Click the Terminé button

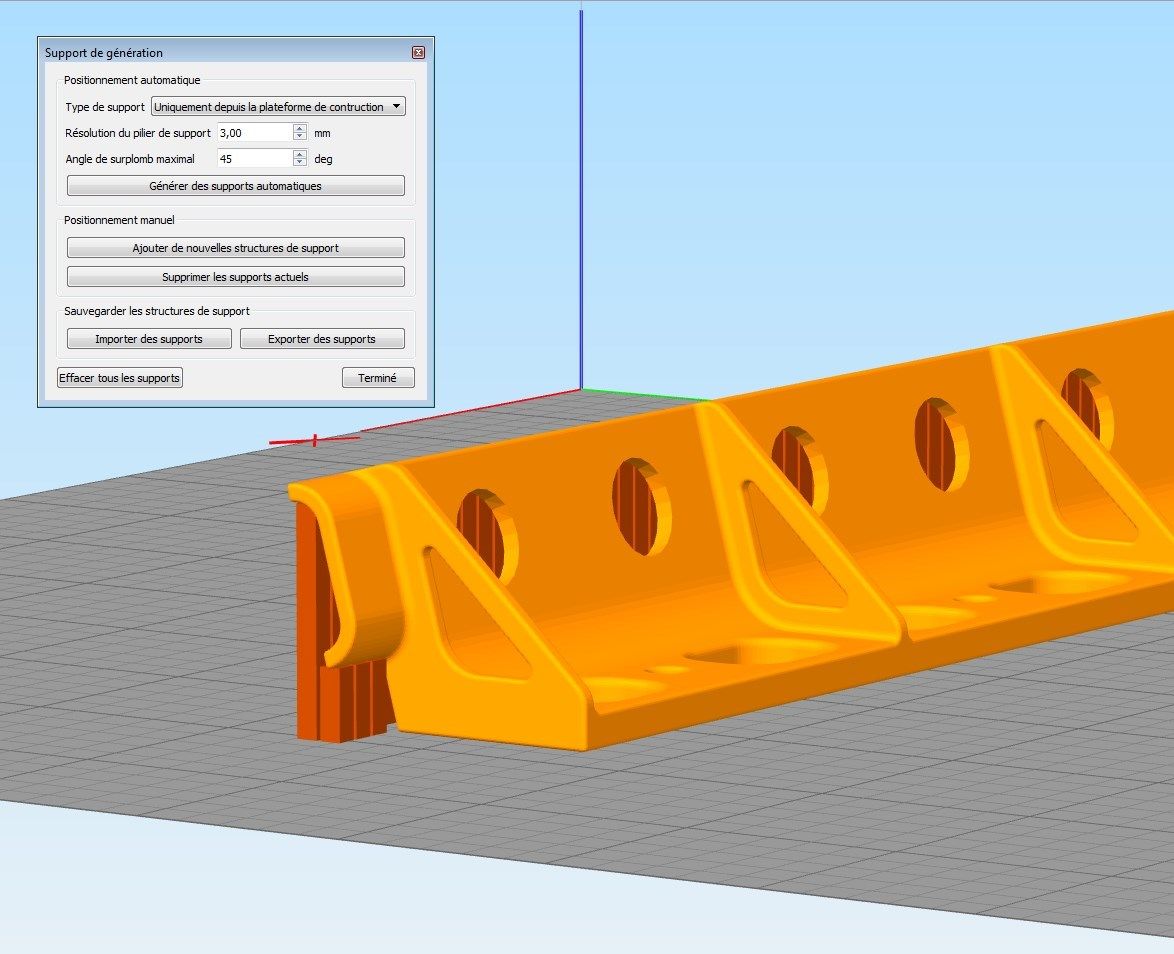click(378, 378)
